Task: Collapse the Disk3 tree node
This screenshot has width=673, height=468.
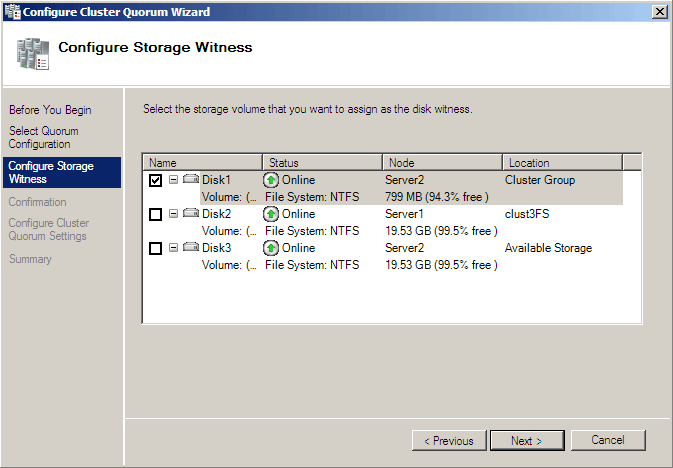Action: tap(173, 247)
